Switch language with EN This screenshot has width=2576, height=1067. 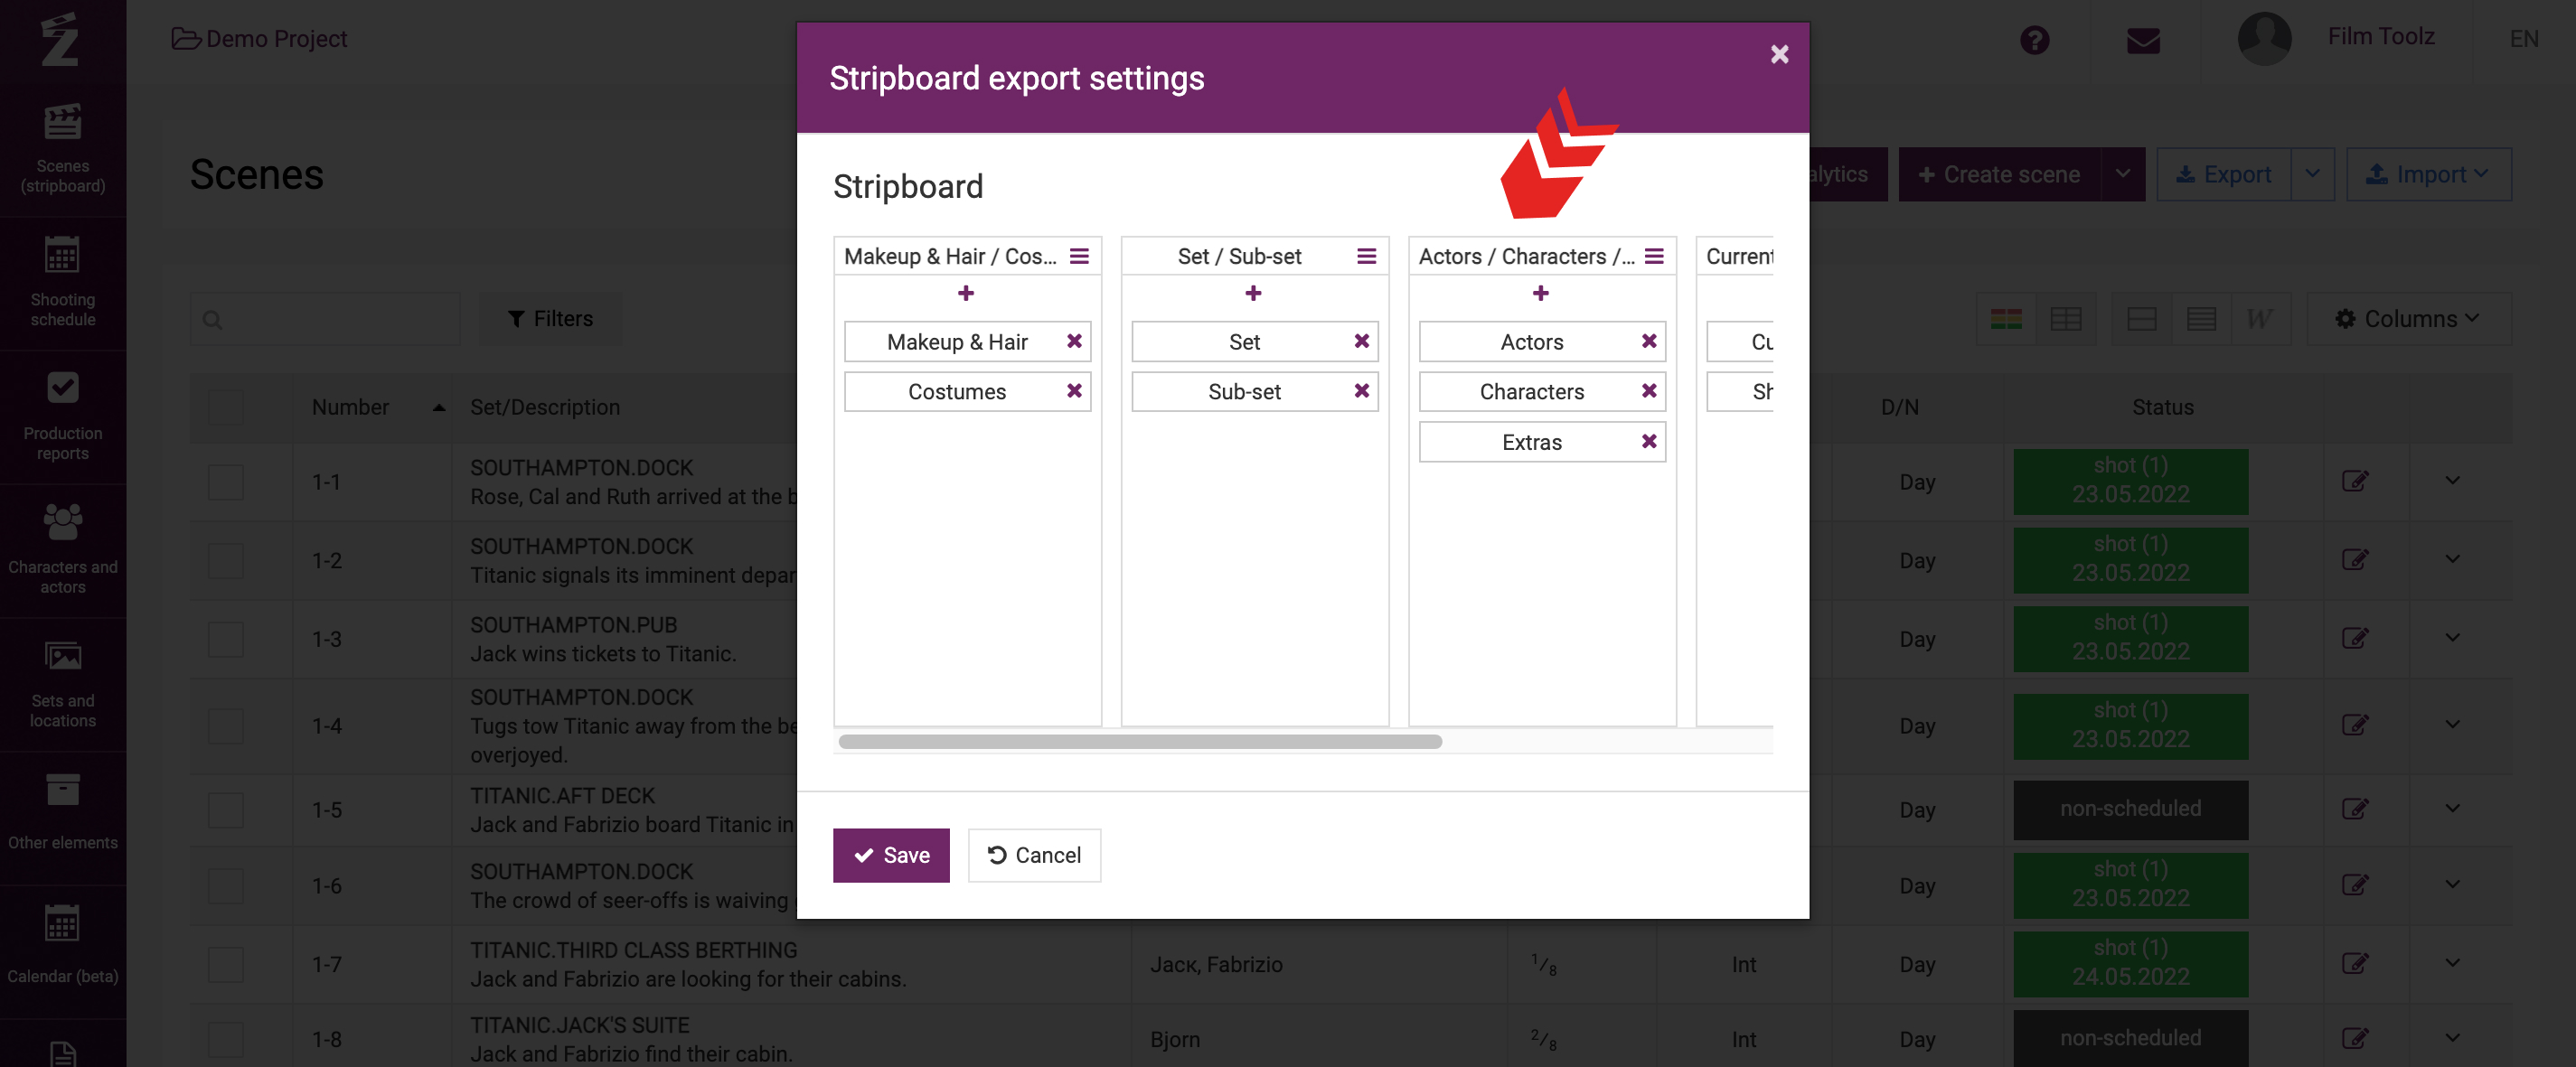pos(2523,38)
